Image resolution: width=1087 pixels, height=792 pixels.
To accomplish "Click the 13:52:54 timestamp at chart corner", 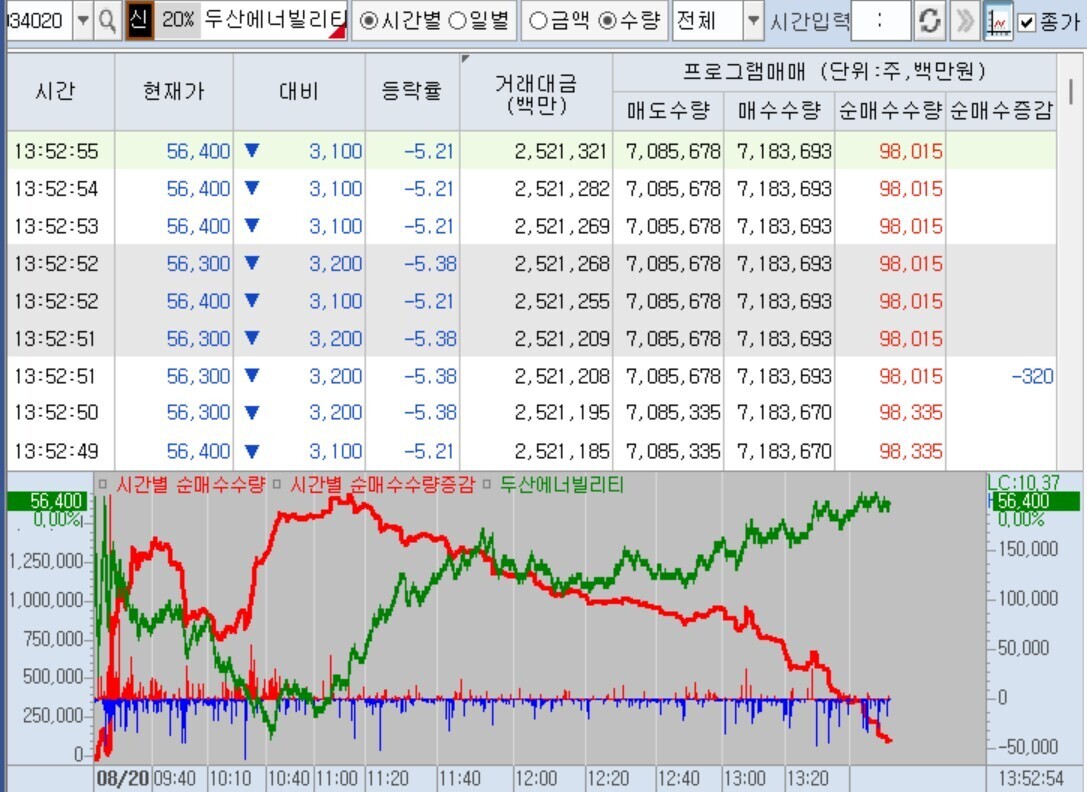I will (x=1031, y=778).
